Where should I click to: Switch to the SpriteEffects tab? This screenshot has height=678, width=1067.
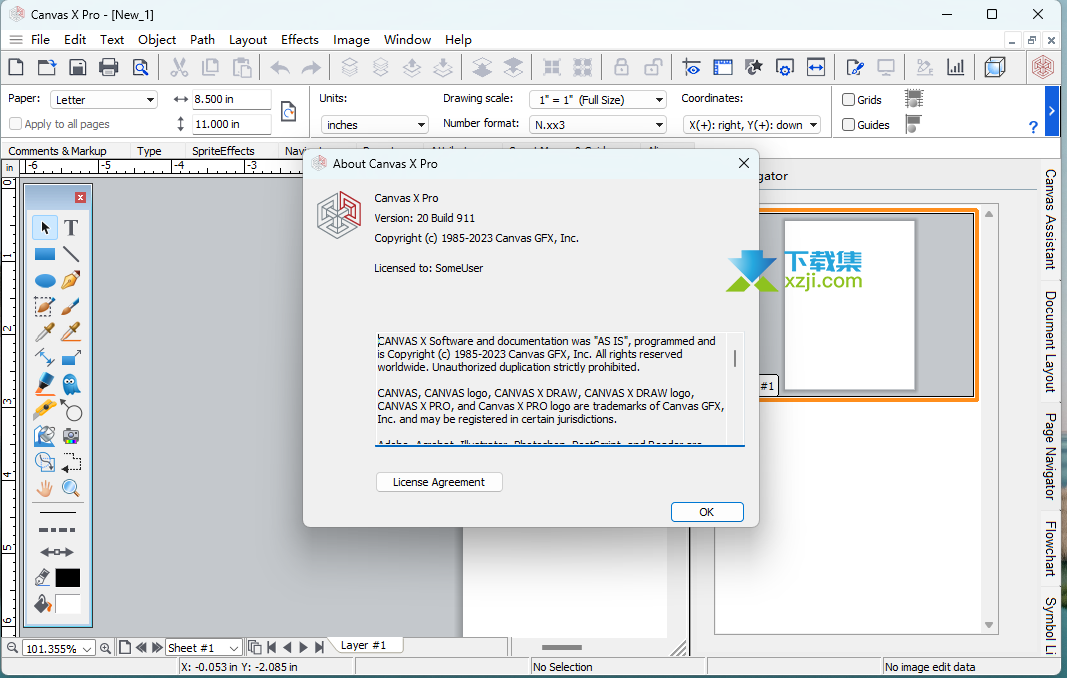click(223, 150)
